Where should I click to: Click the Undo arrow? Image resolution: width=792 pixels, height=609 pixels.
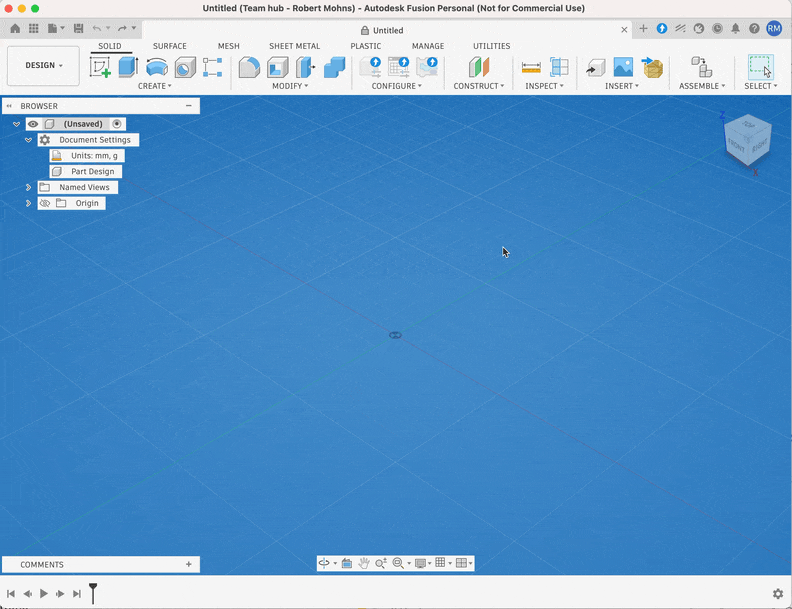tap(96, 28)
